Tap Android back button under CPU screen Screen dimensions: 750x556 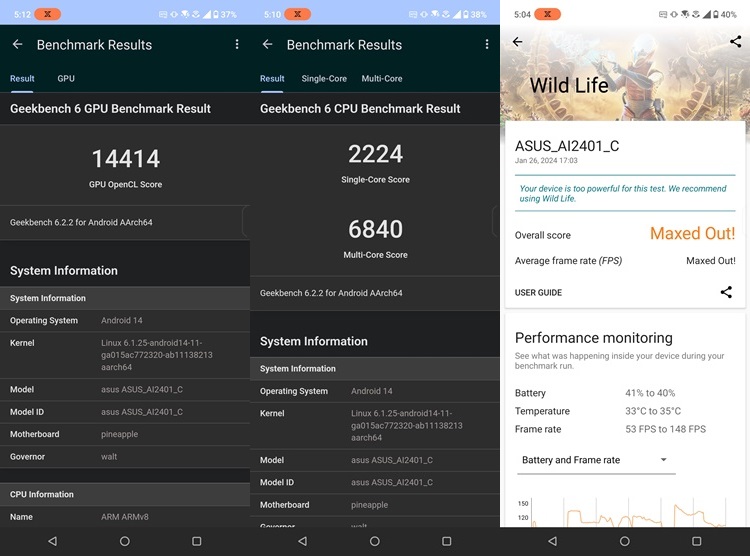(x=302, y=541)
